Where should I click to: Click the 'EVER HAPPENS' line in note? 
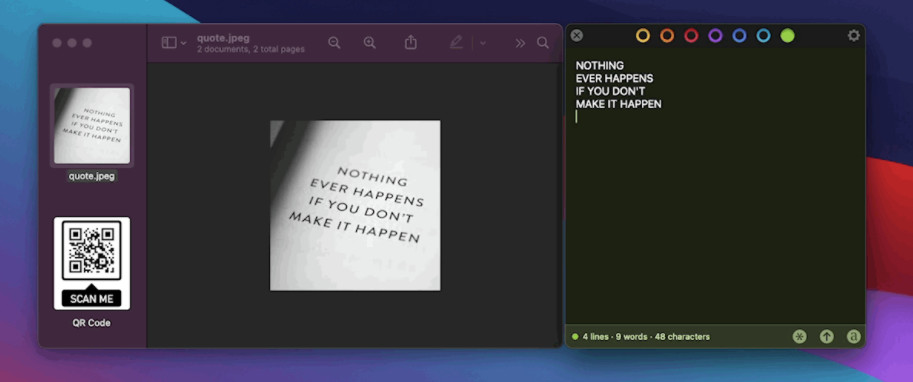point(614,79)
